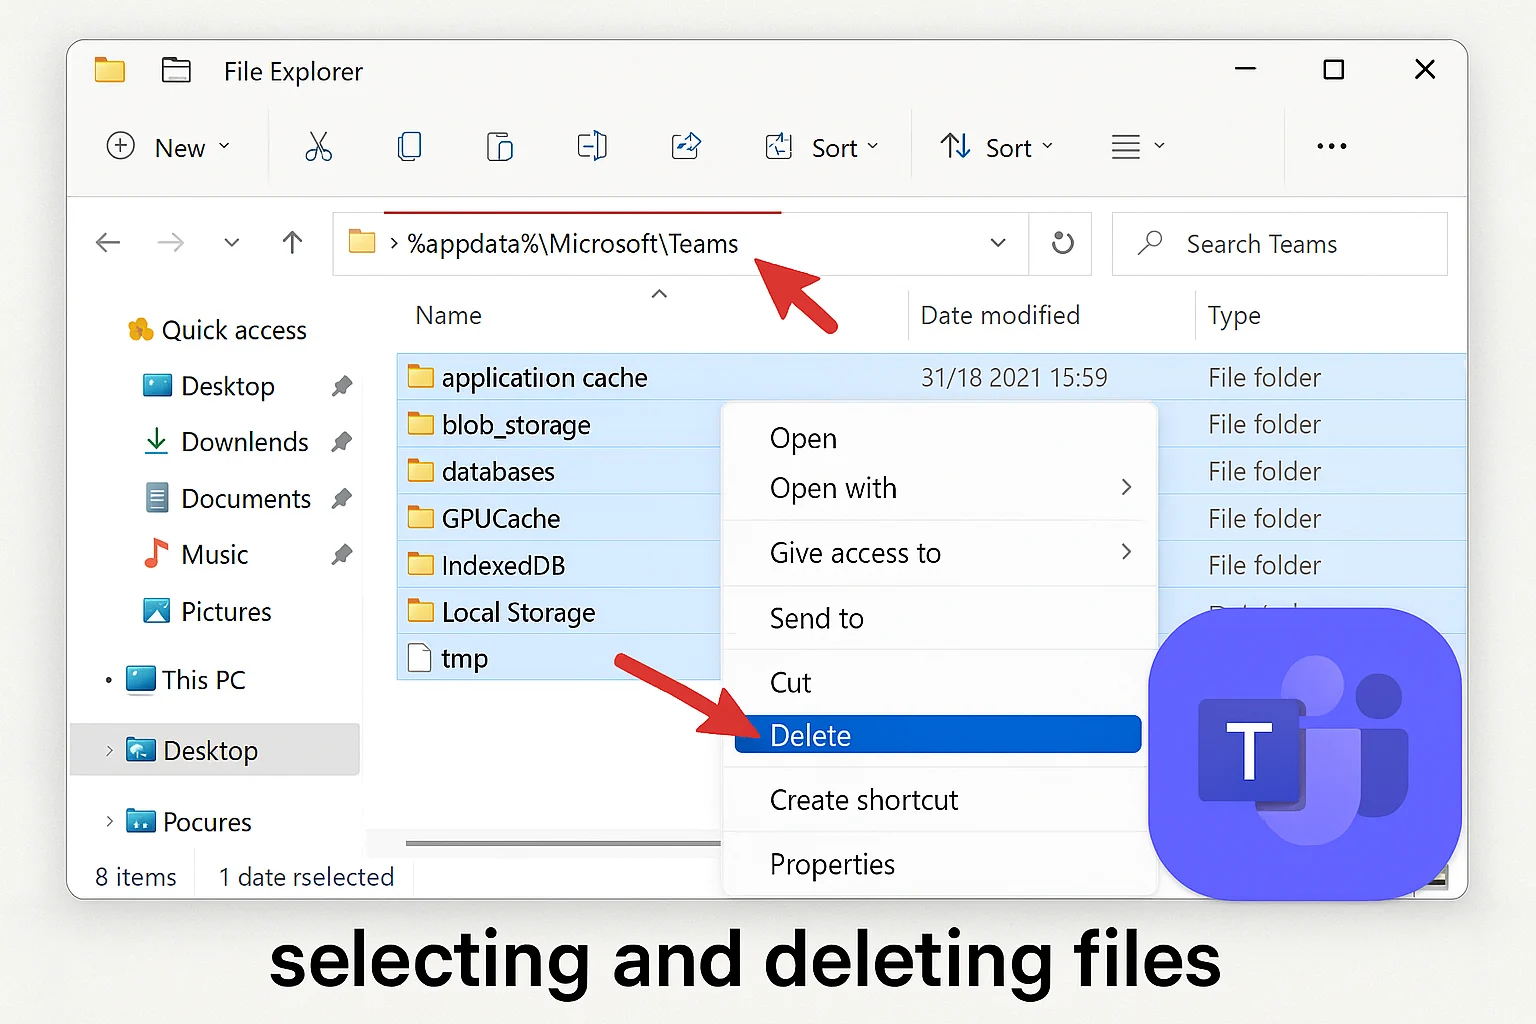Open Desktop under Quick access
Viewport: 1536px width, 1024px height.
point(209,386)
